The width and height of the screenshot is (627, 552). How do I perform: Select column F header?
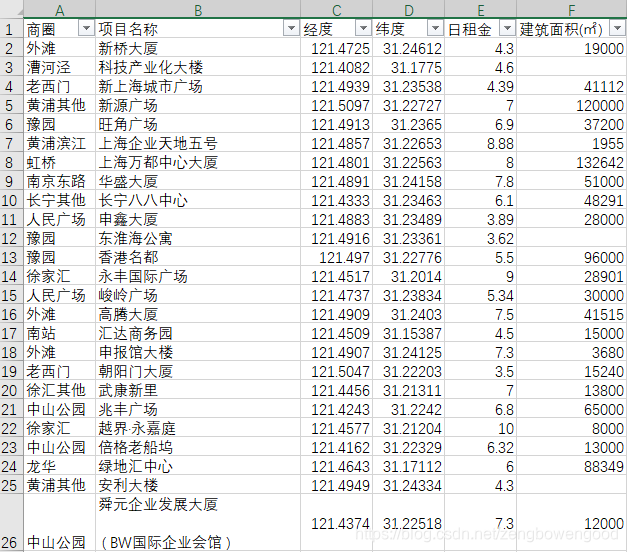(x=571, y=9)
